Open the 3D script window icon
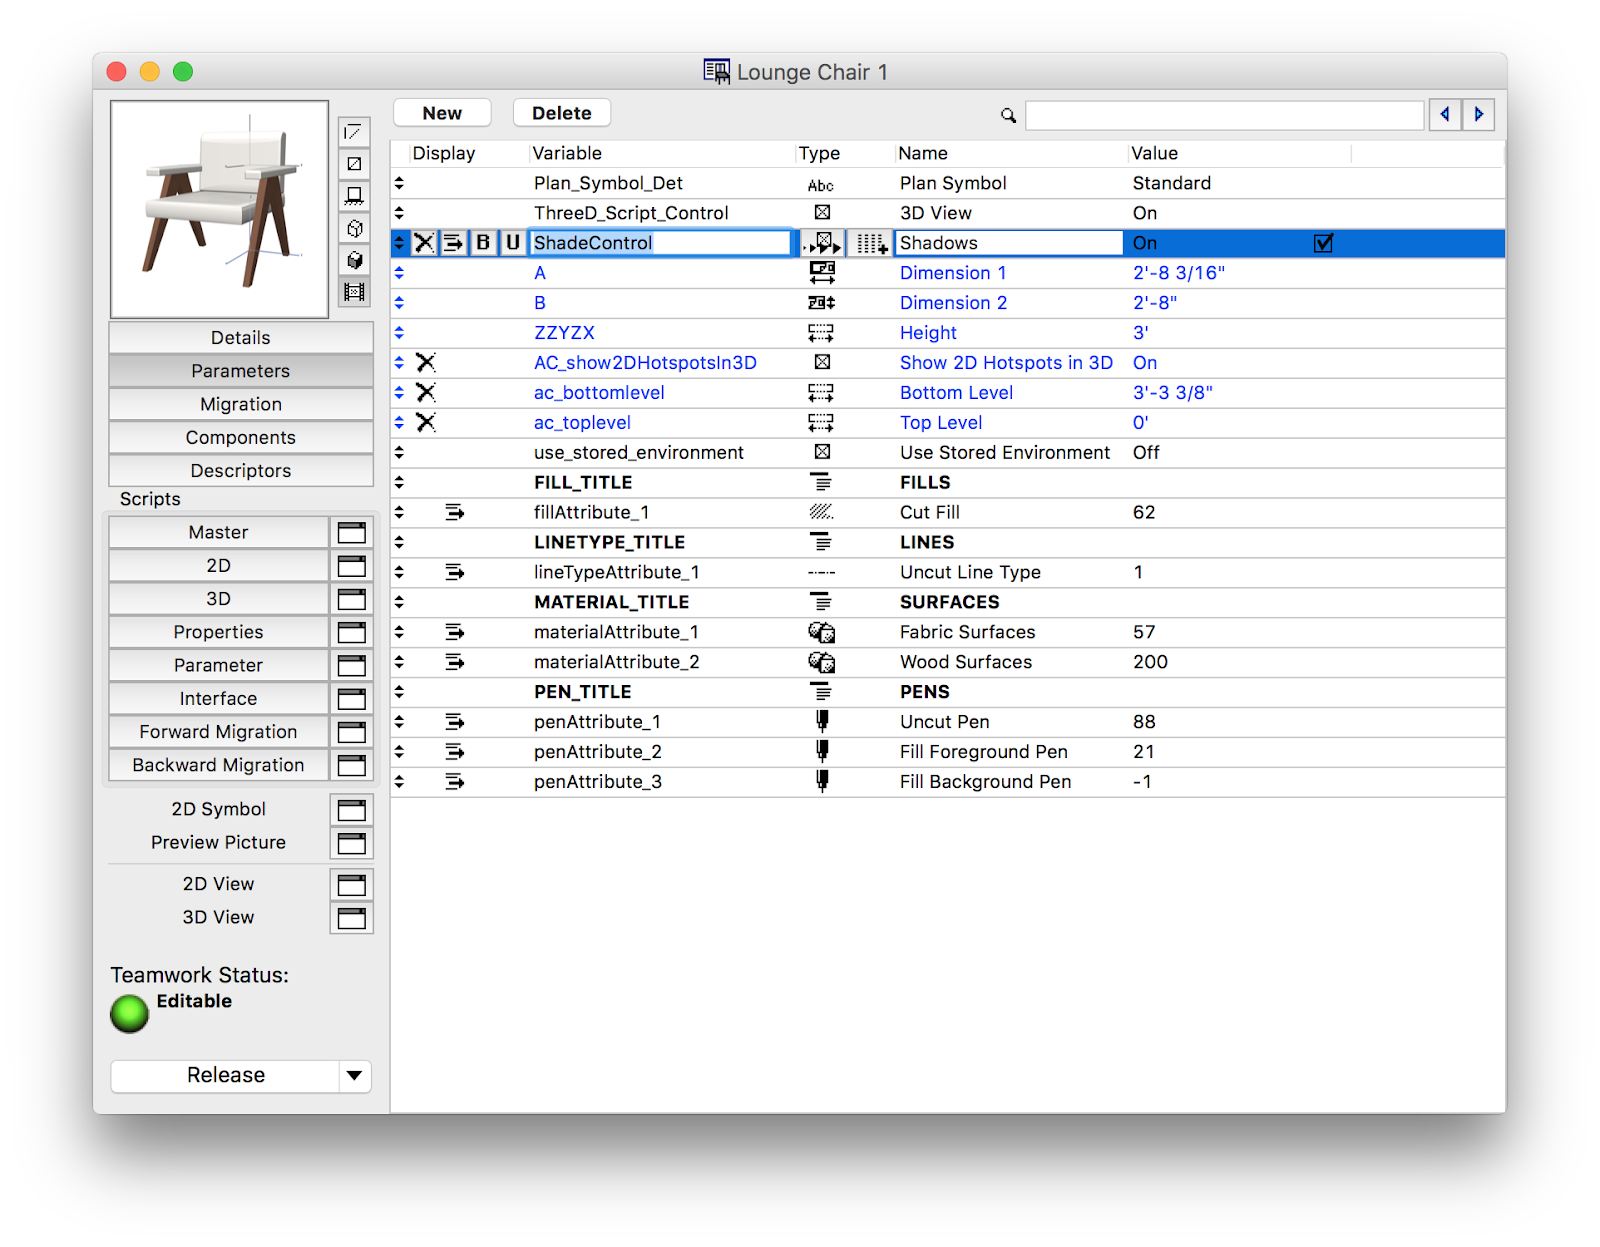The width and height of the screenshot is (1600, 1247). pyautogui.click(x=351, y=599)
